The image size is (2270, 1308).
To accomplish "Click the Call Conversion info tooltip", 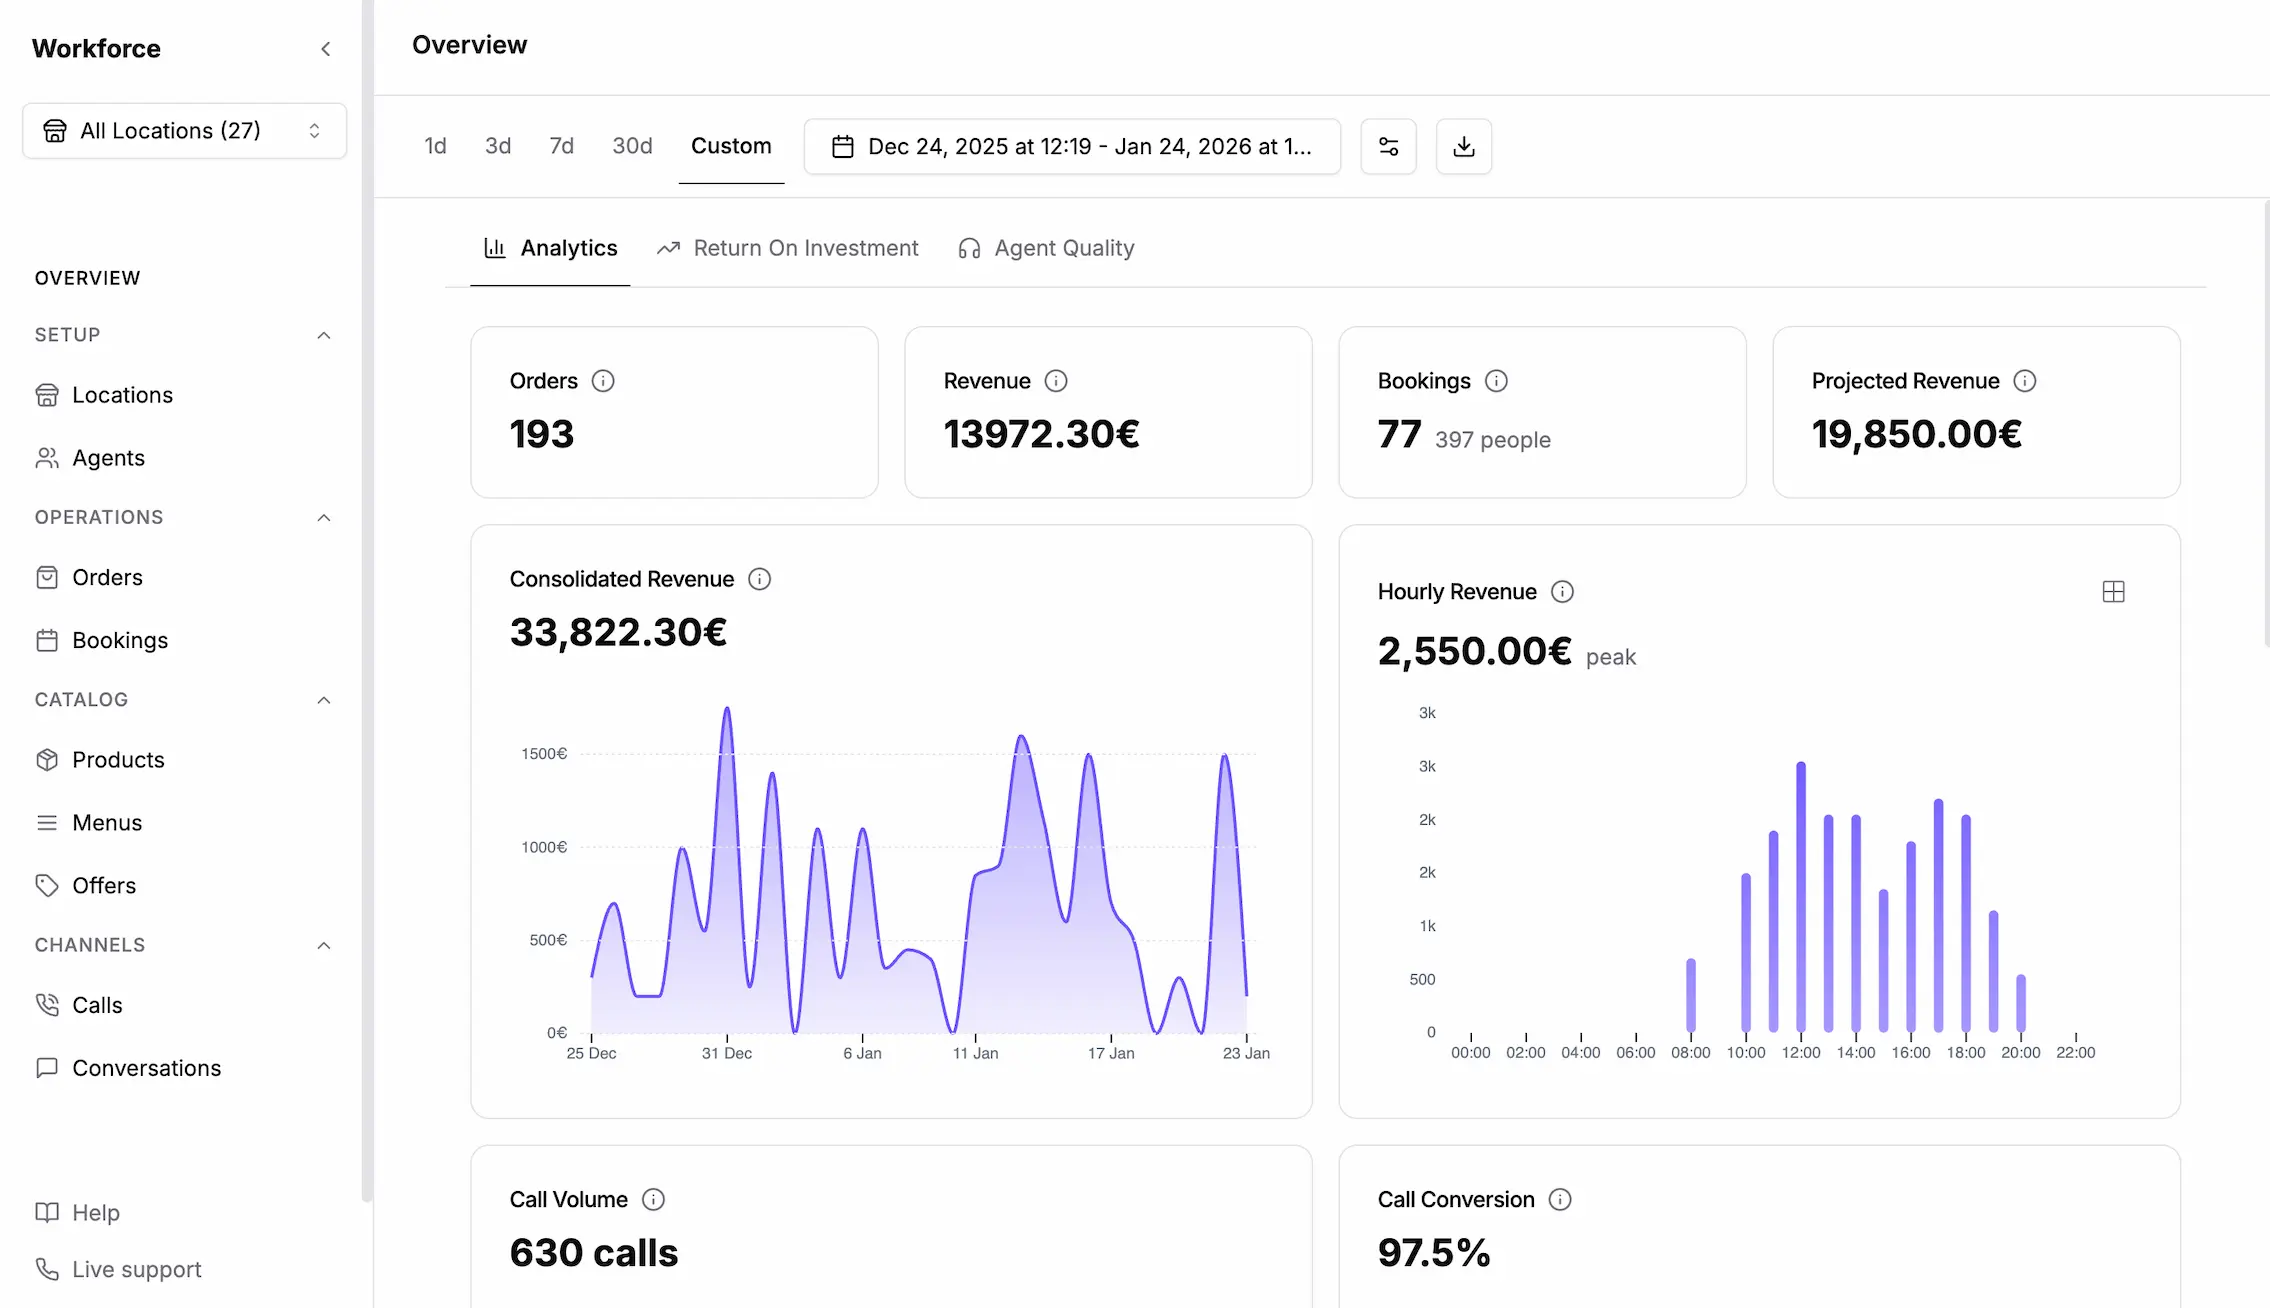I will (1561, 1199).
